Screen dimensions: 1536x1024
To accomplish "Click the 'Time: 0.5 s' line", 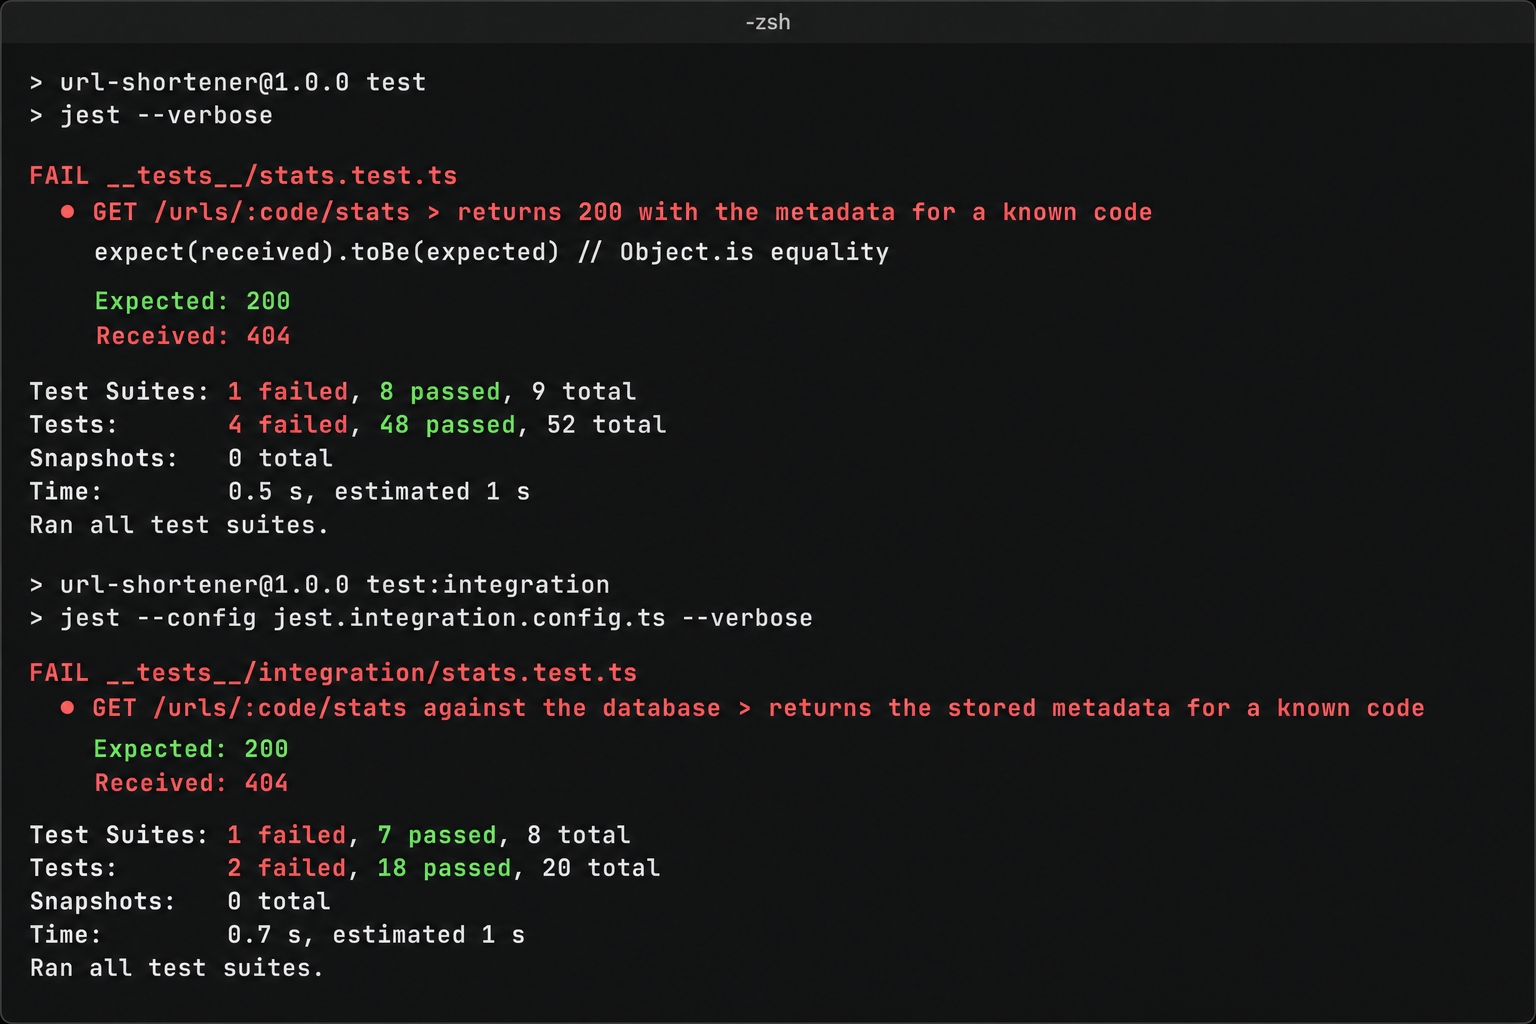I will [x=280, y=491].
